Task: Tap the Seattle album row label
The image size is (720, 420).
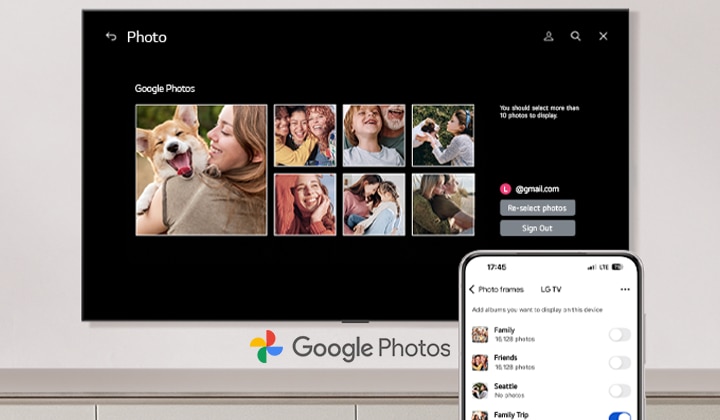Action: pyautogui.click(x=506, y=387)
